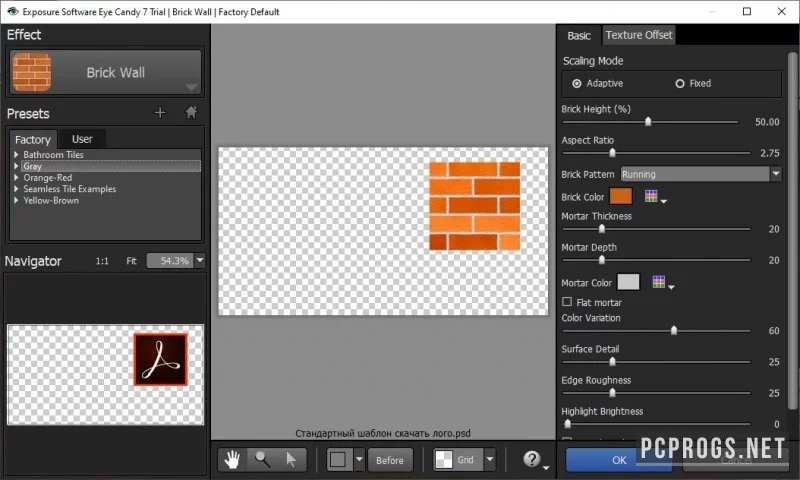Click the Mortar Thickness slider handle
The image size is (800, 480).
pos(602,229)
